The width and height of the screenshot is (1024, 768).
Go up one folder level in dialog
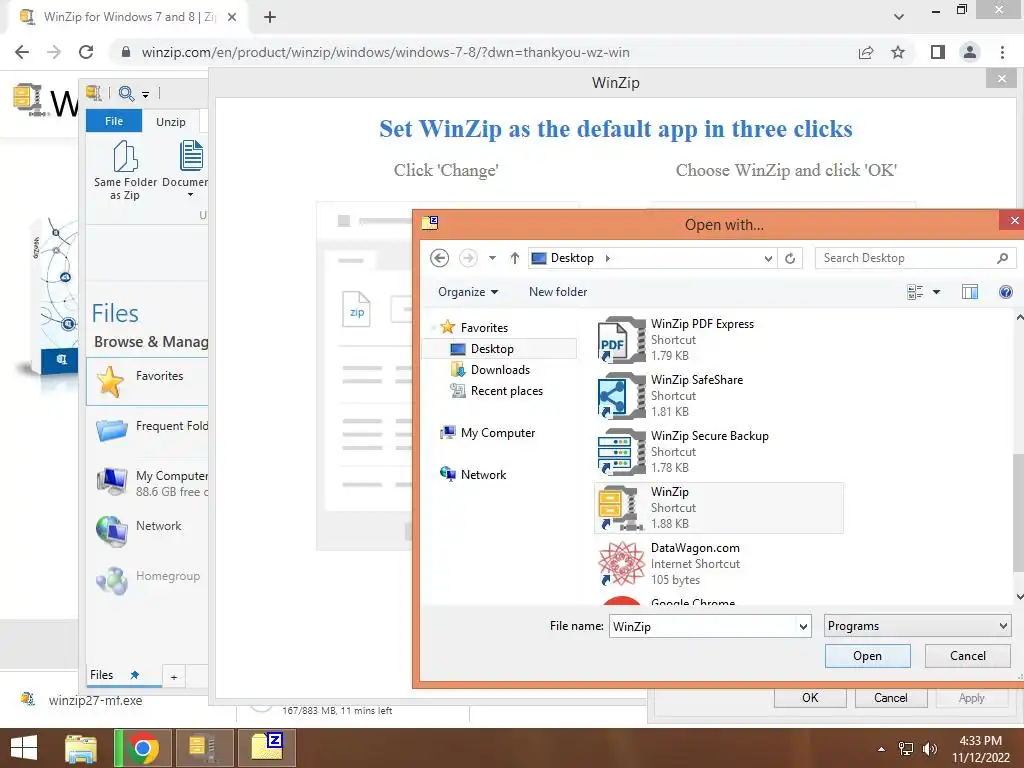tap(515, 258)
